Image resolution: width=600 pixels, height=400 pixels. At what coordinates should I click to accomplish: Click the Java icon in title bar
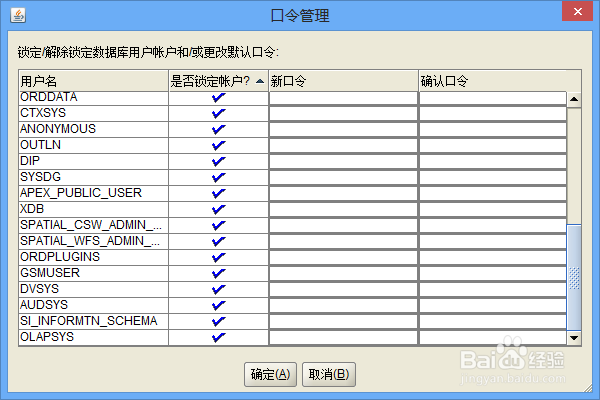tap(18, 15)
